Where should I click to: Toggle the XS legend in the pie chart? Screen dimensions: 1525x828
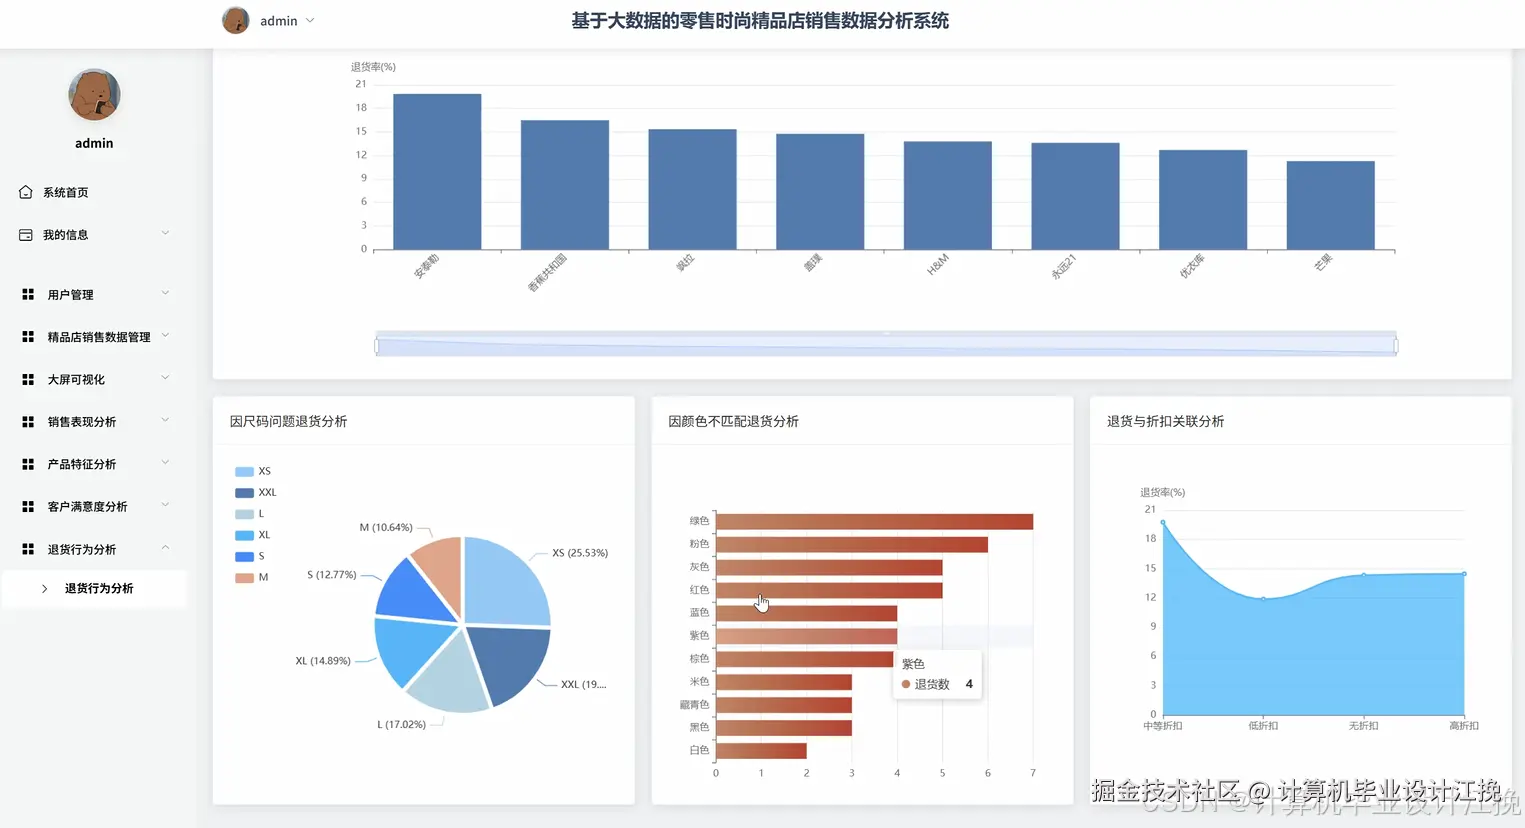(254, 470)
